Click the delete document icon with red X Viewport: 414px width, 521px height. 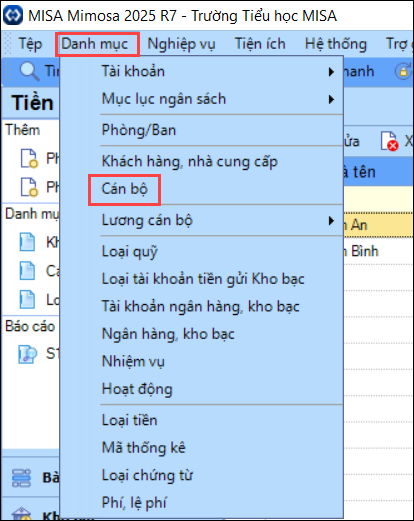tap(389, 141)
